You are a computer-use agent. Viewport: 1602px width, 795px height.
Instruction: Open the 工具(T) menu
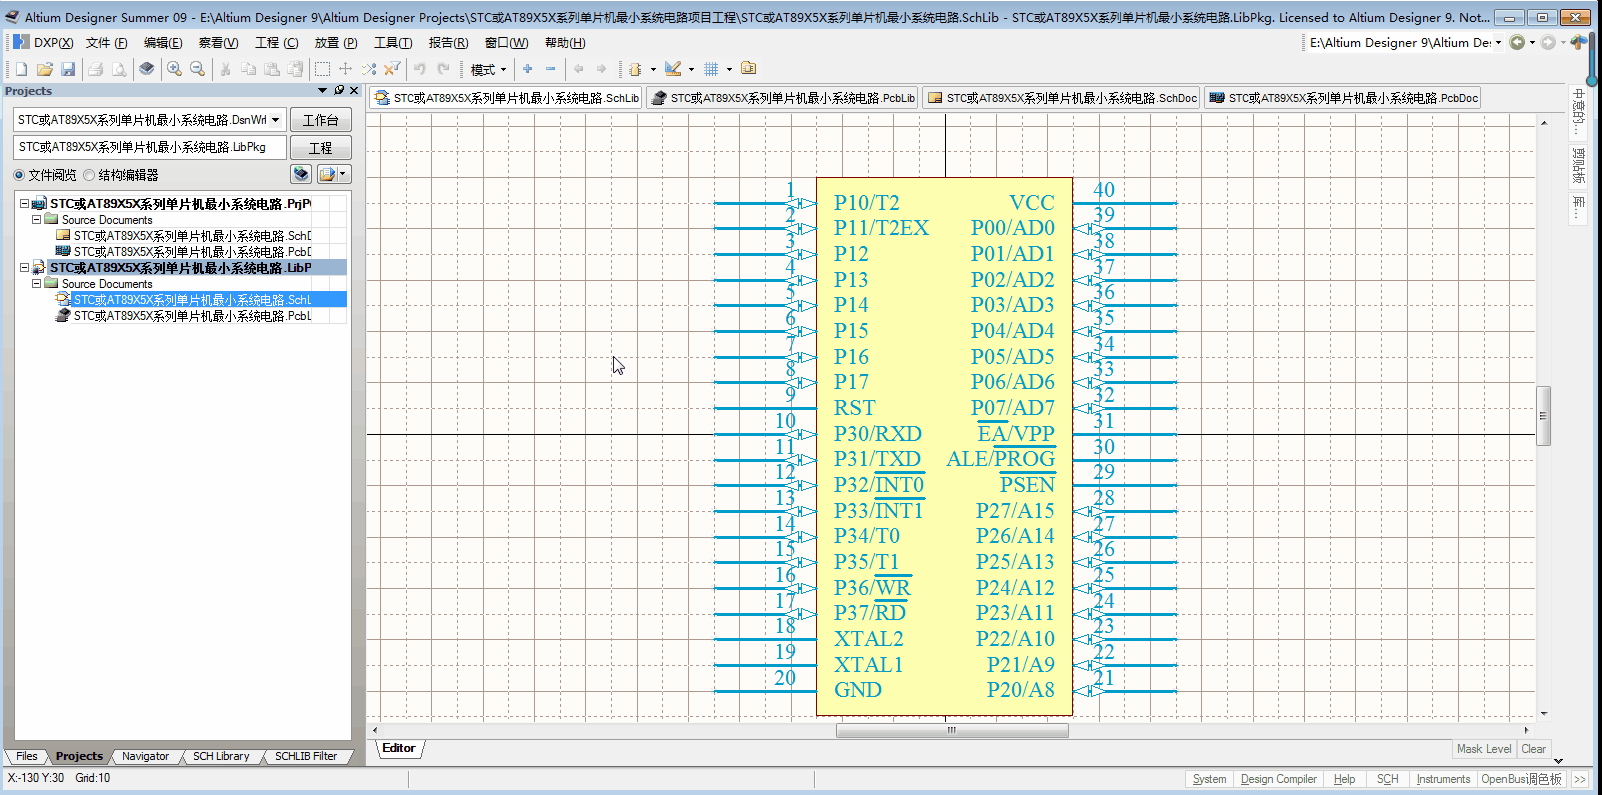(392, 43)
